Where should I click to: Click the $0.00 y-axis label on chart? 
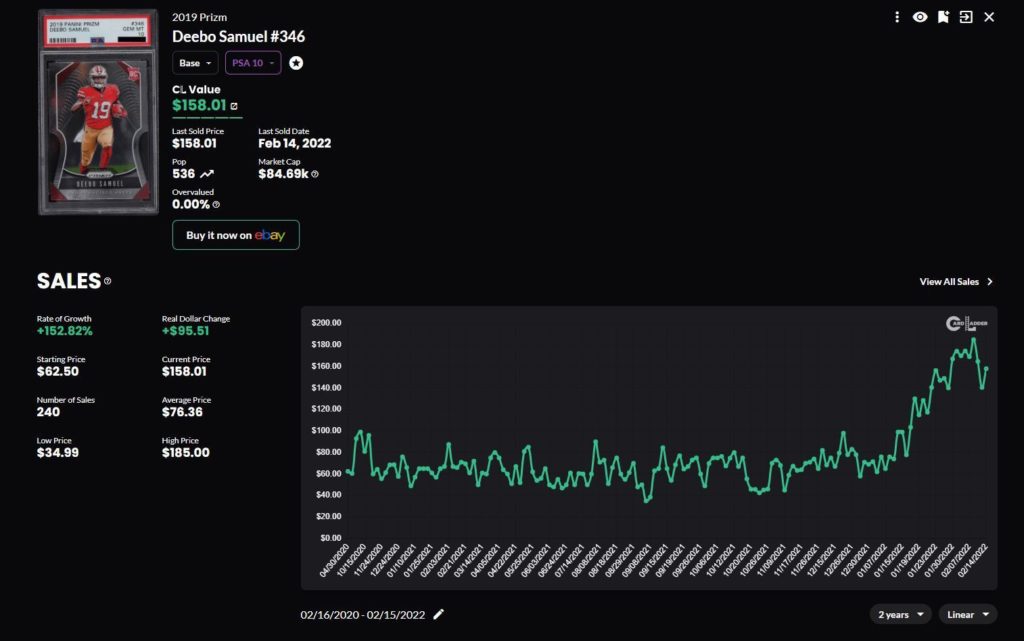330,538
